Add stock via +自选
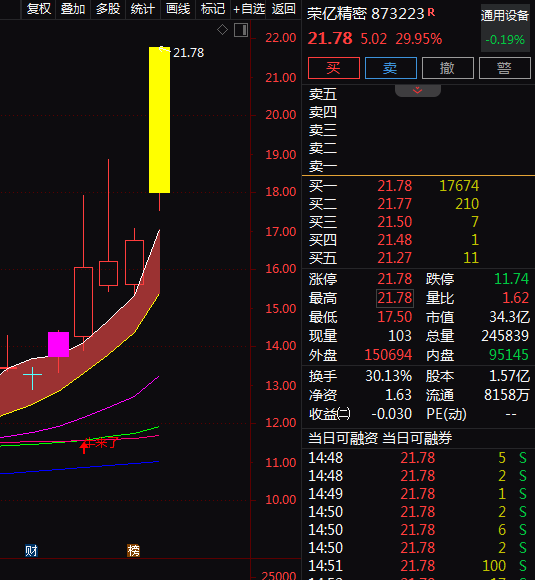This screenshot has width=535, height=580. (x=249, y=9)
